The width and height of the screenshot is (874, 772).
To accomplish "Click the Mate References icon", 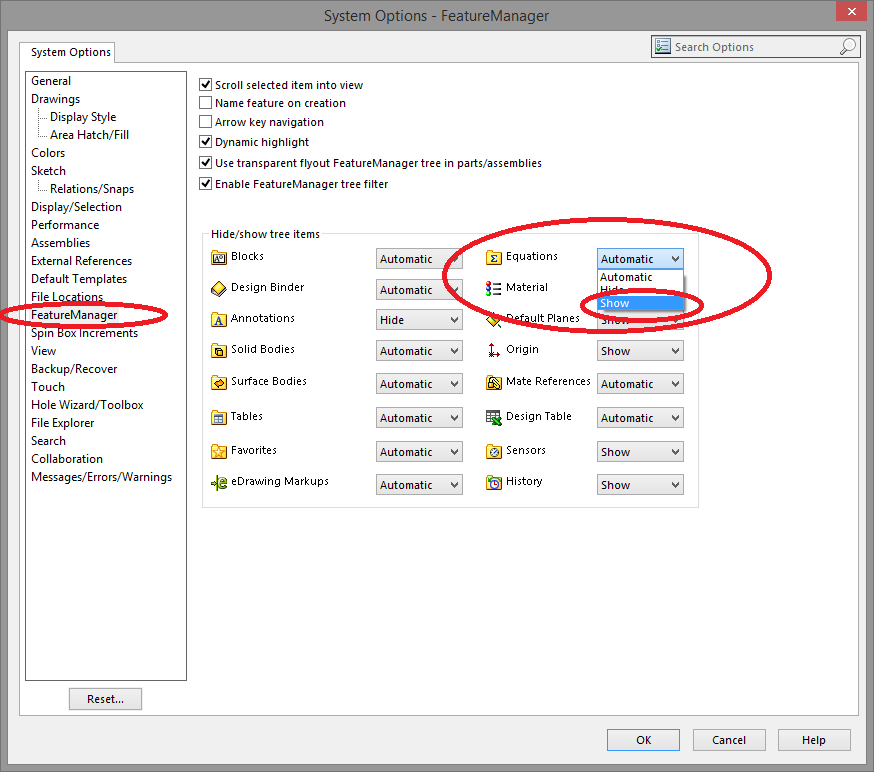I will [x=493, y=383].
